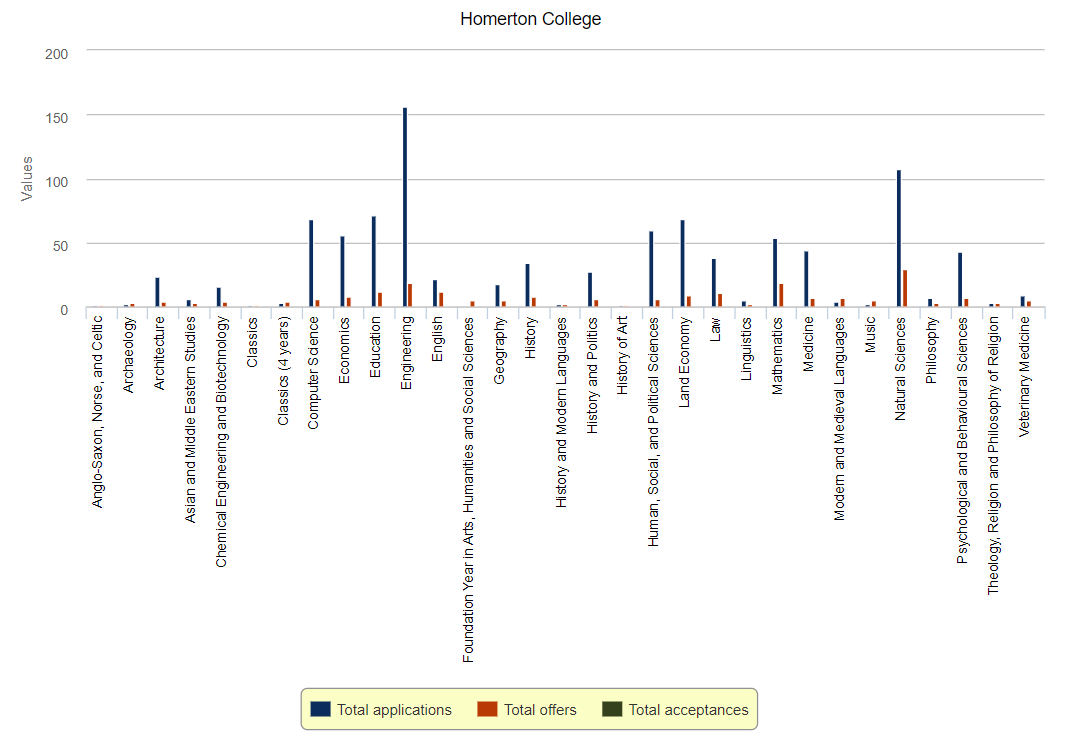
Task: Click the History of Art axis label
Action: pyautogui.click(x=623, y=356)
